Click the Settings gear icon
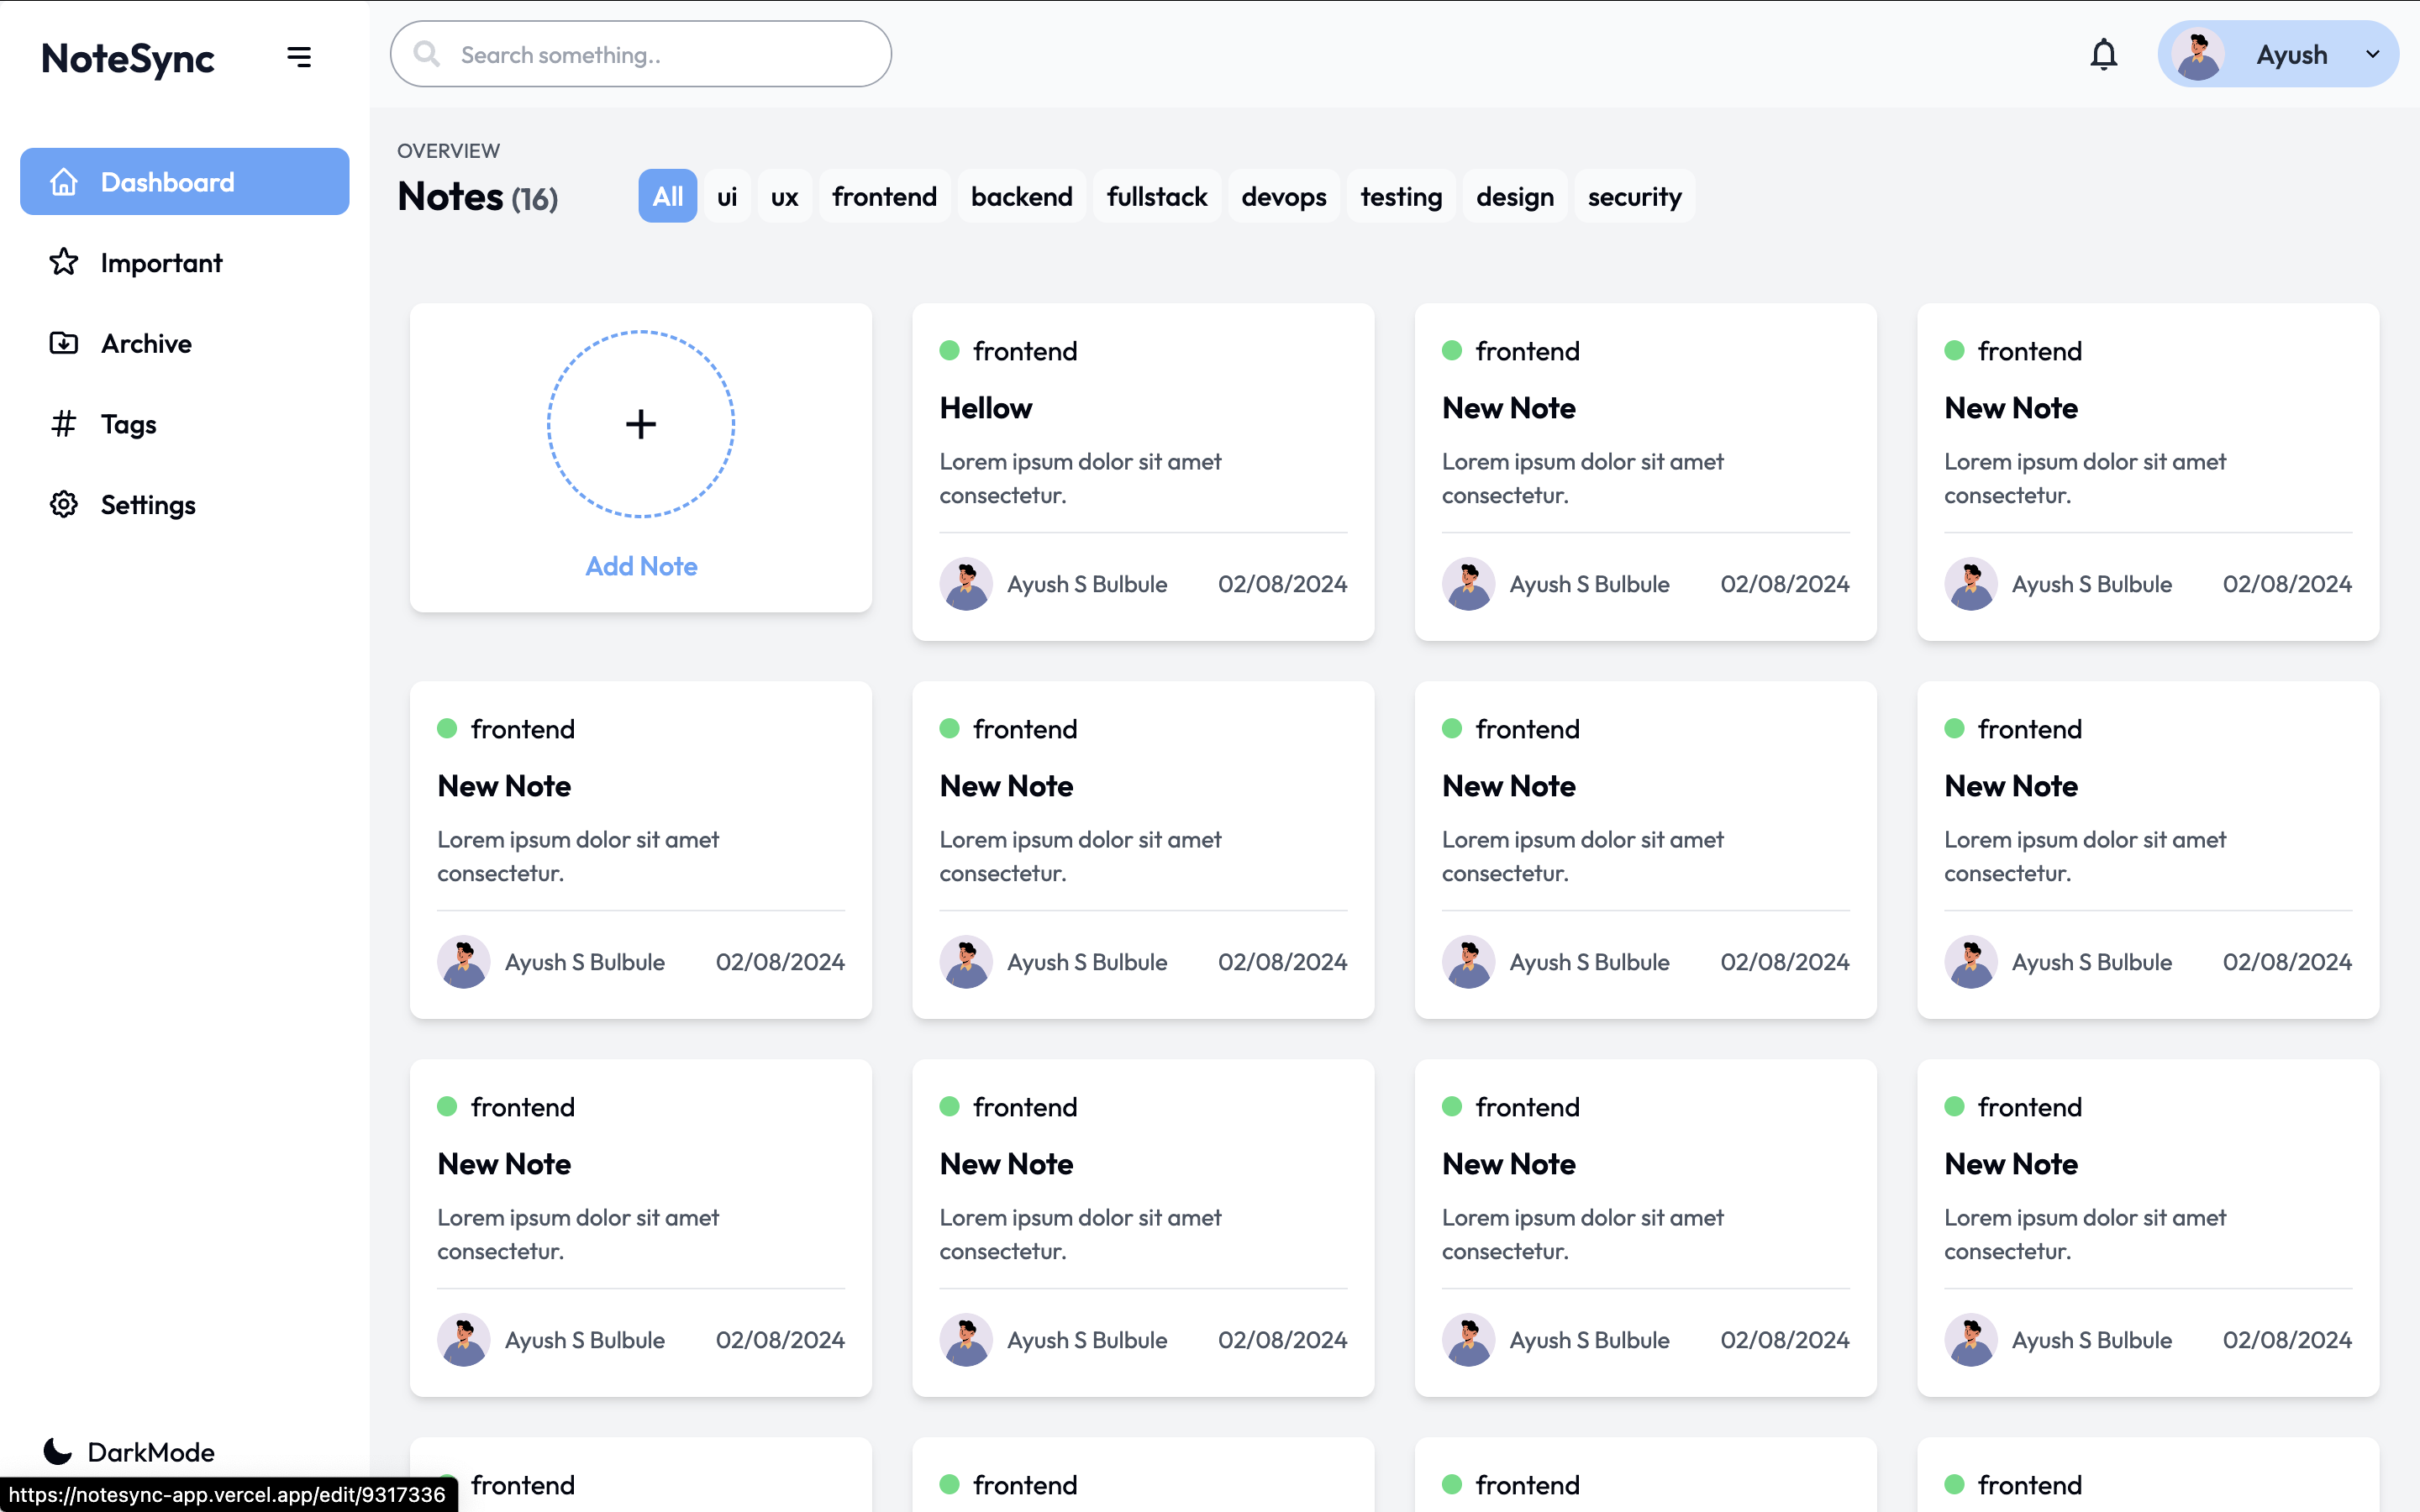The height and width of the screenshot is (1512, 2420). coord(64,504)
